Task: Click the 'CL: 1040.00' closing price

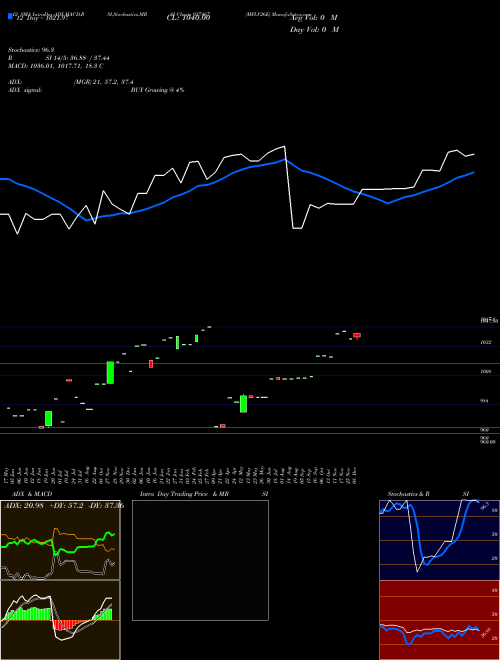Action: (x=188, y=17)
